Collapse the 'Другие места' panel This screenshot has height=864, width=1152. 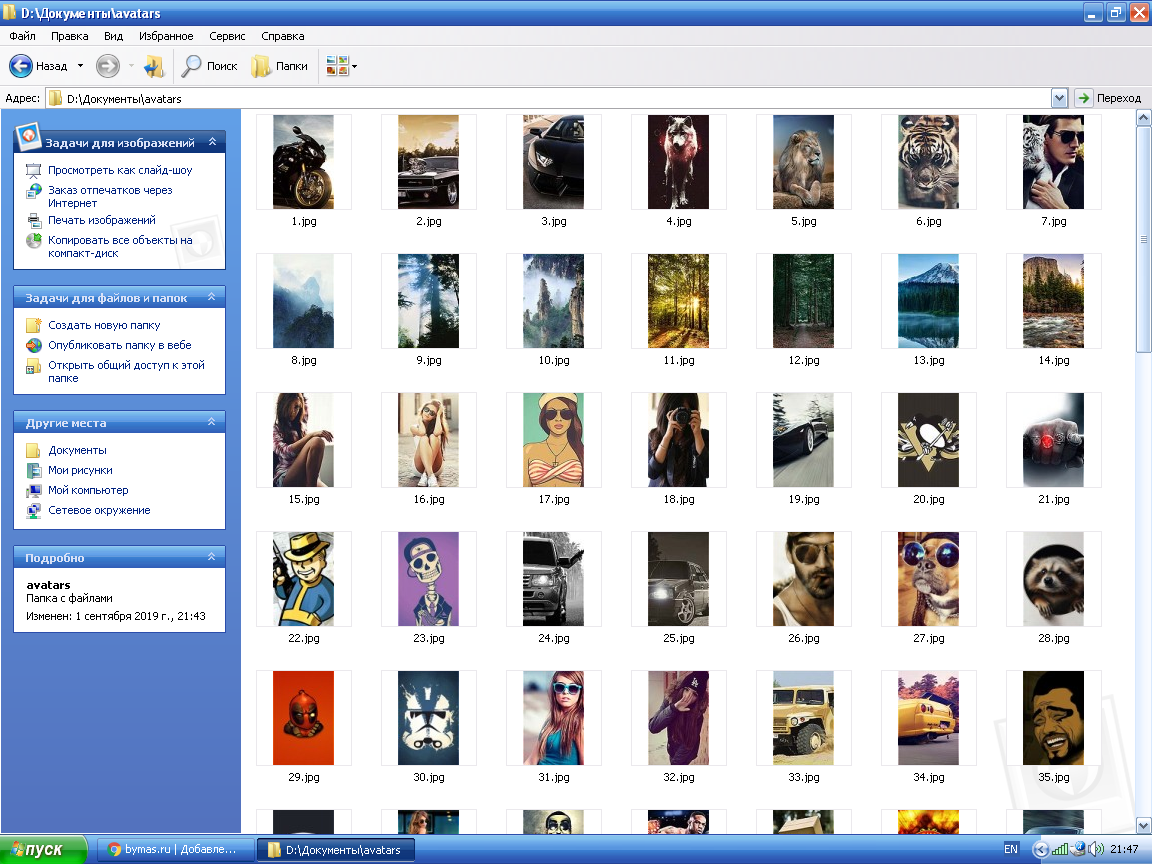211,423
